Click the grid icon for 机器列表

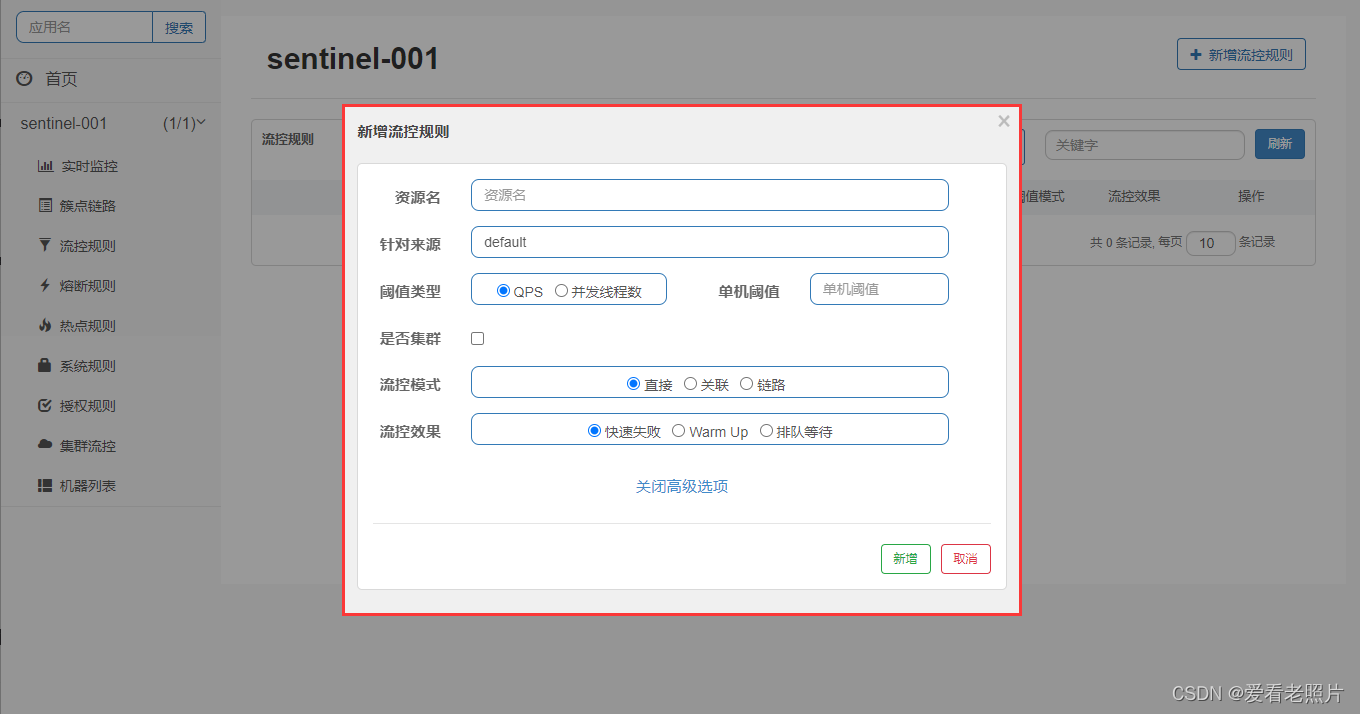45,485
